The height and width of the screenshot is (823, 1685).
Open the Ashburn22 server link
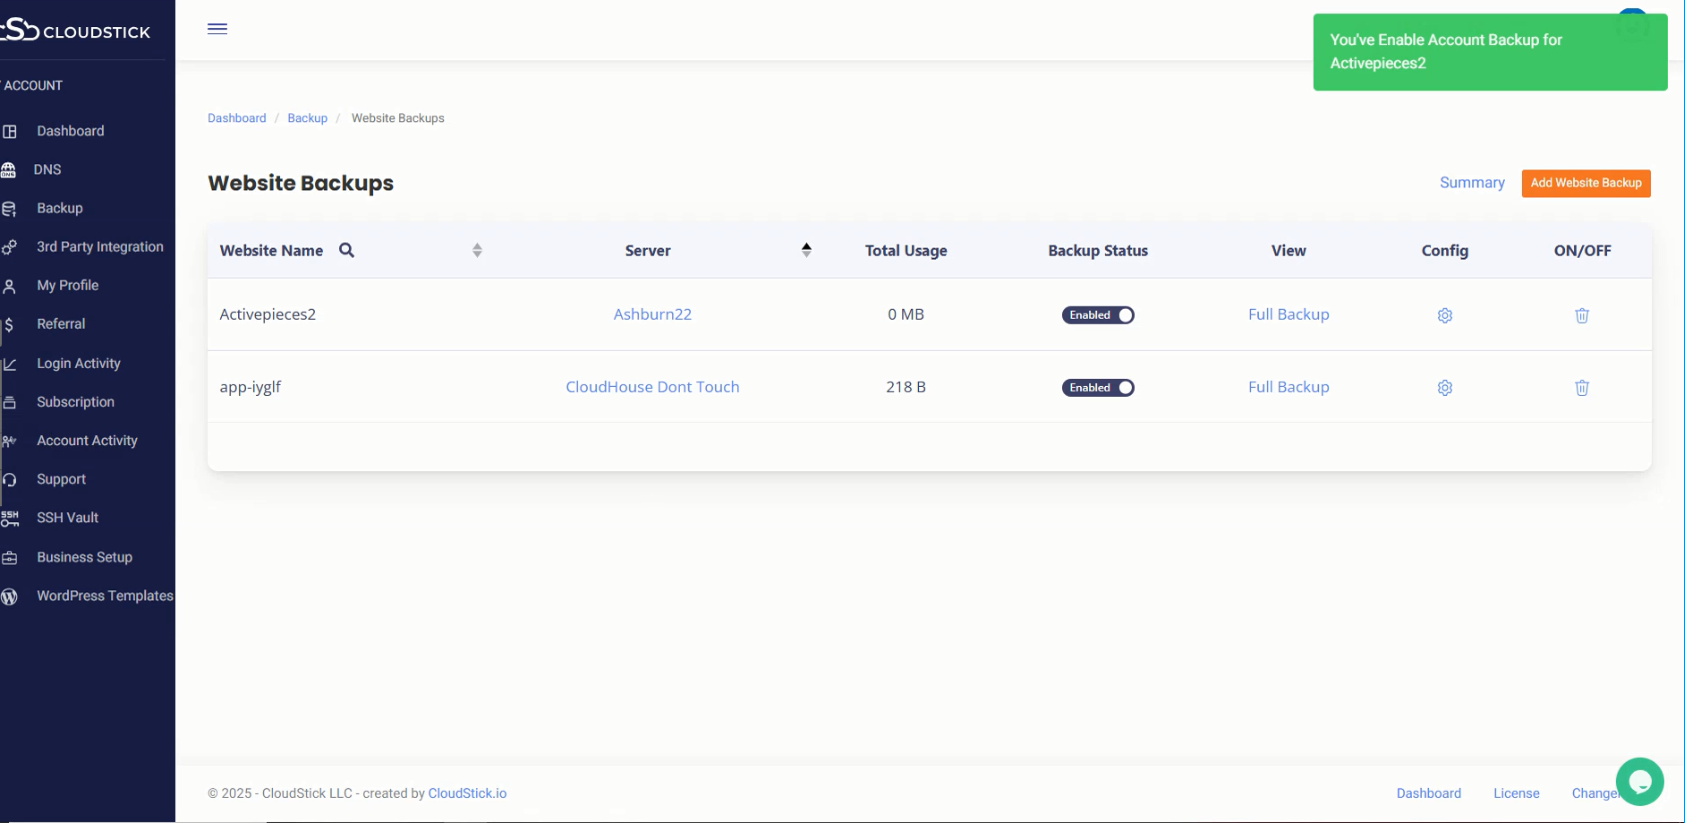[x=652, y=315]
